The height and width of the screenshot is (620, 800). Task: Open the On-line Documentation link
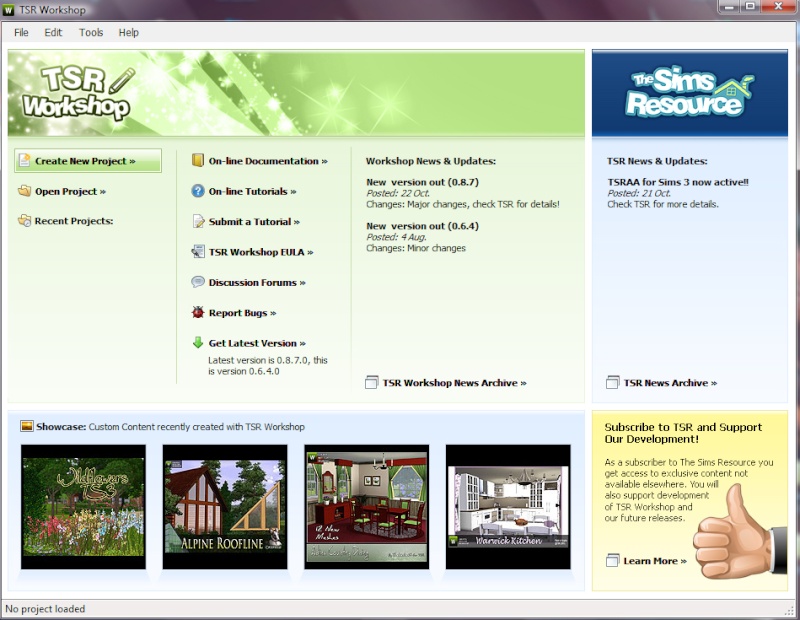pyautogui.click(x=268, y=161)
